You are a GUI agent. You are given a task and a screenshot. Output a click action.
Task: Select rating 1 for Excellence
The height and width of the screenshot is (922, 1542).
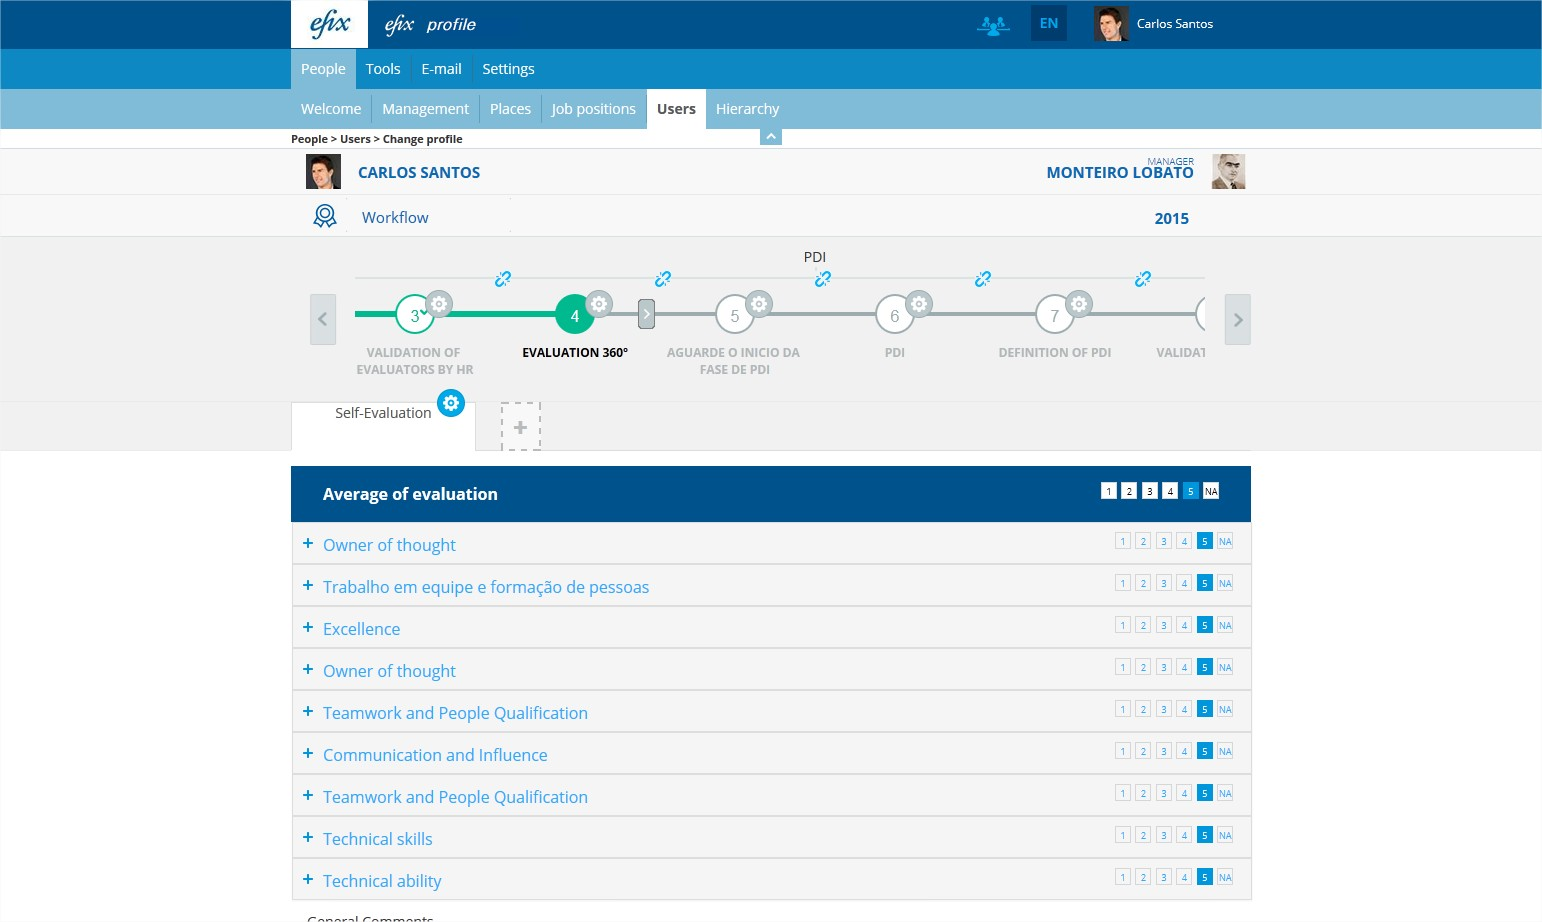pyautogui.click(x=1122, y=624)
